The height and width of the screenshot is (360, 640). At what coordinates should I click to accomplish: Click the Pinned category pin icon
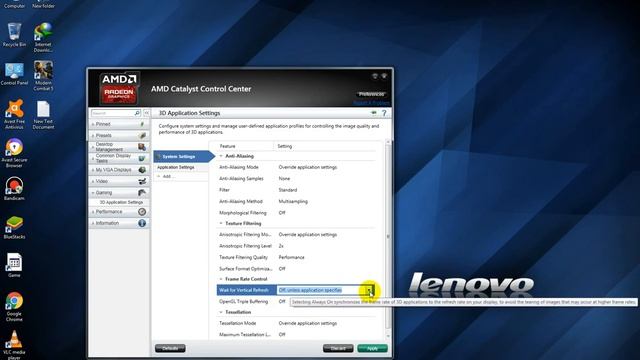click(x=142, y=124)
